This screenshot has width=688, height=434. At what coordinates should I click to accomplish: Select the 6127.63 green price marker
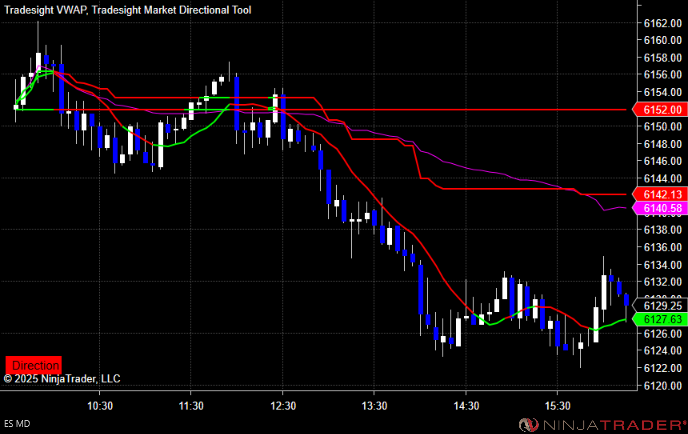tap(659, 319)
